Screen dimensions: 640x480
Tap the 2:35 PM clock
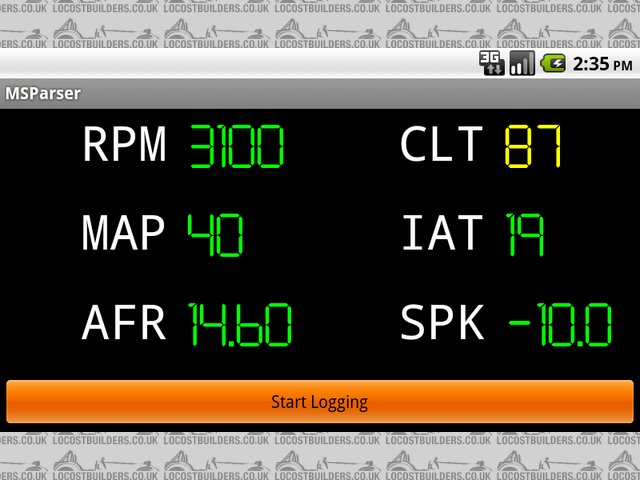[602, 64]
